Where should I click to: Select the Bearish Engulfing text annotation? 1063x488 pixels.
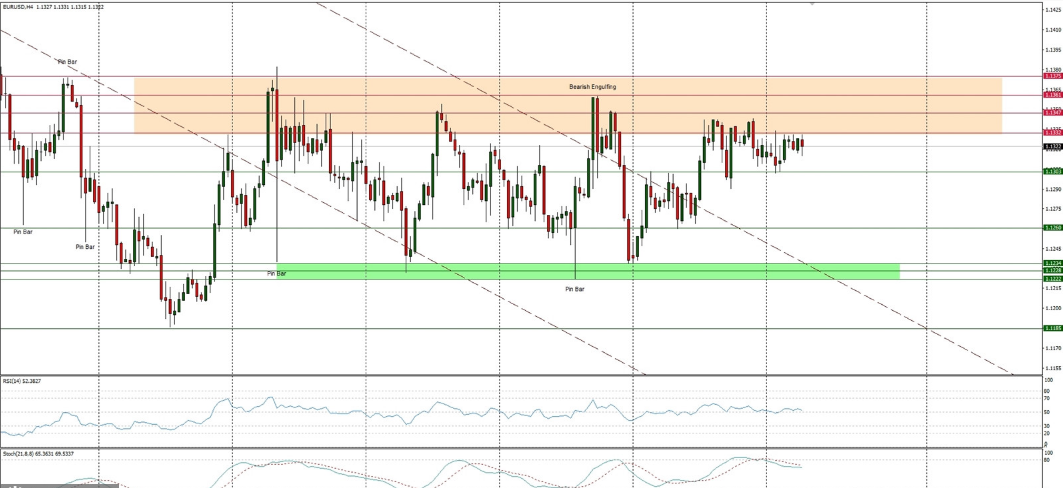coord(592,87)
